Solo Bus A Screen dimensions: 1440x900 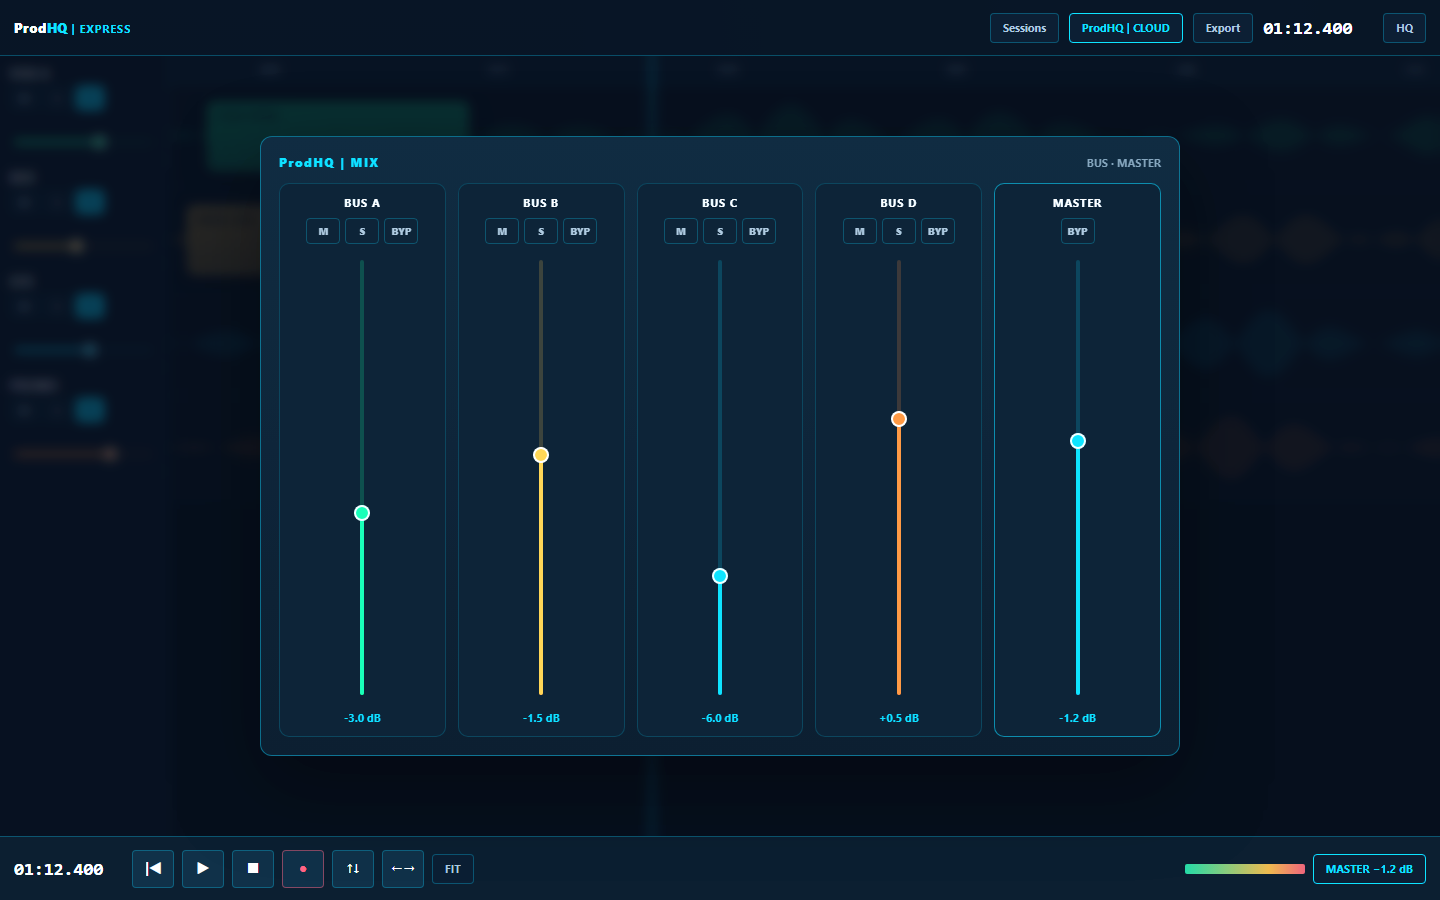[362, 231]
